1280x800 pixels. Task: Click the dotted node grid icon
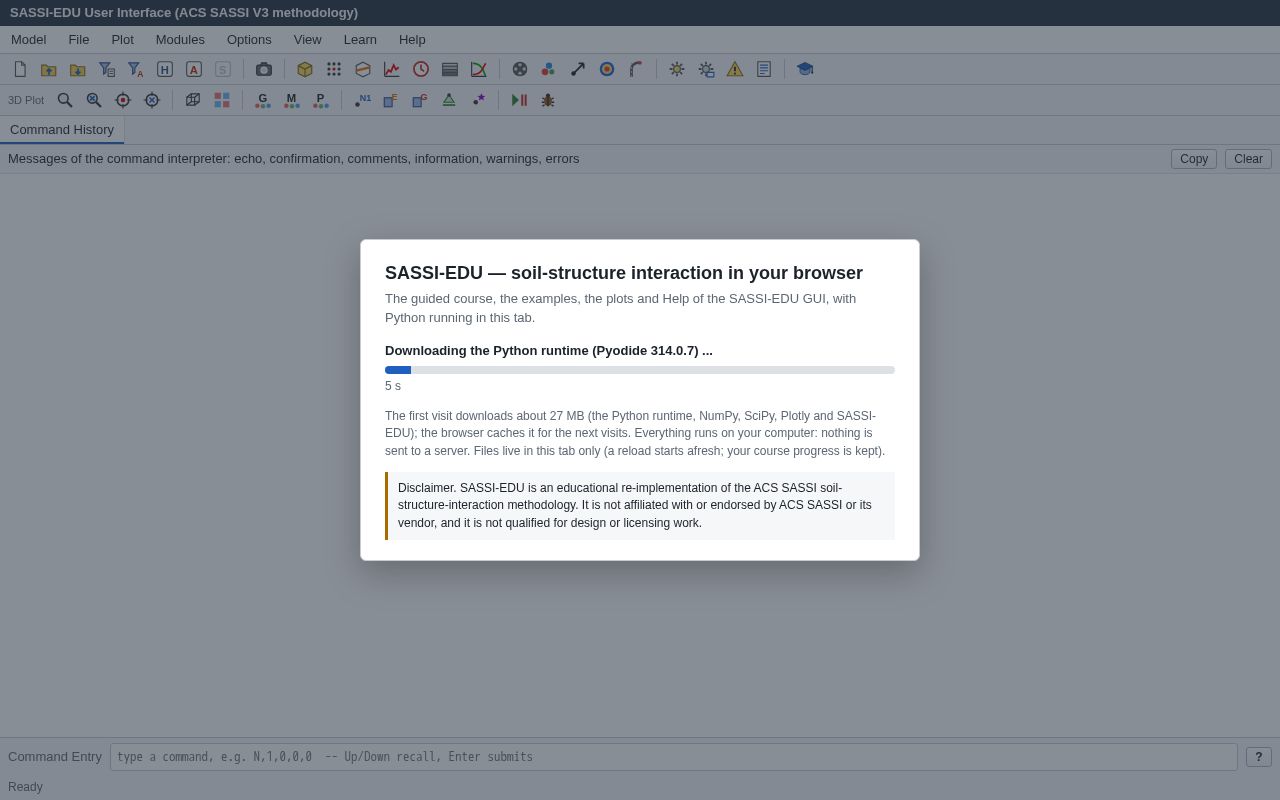pyautogui.click(x=334, y=69)
